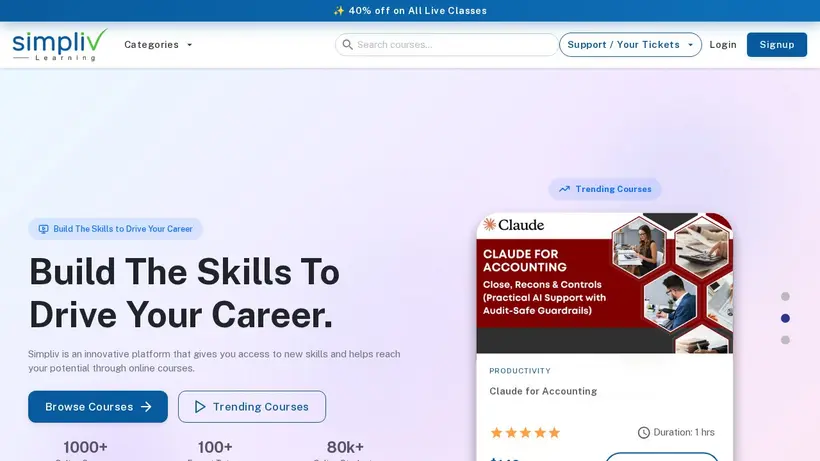The width and height of the screenshot is (820, 461).
Task: Click the PRODUCTIVITY category label
Action: (x=520, y=371)
